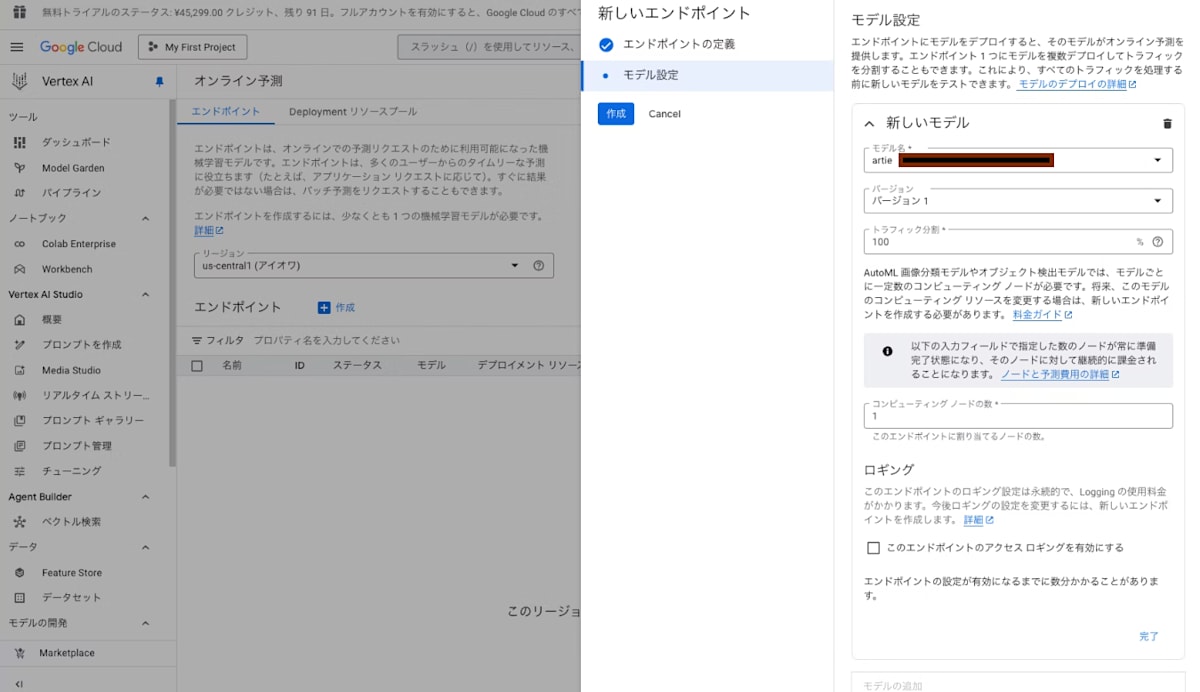The image size is (1200, 692).
Task: Open the ロギング 詳細 link
Action: click(979, 521)
